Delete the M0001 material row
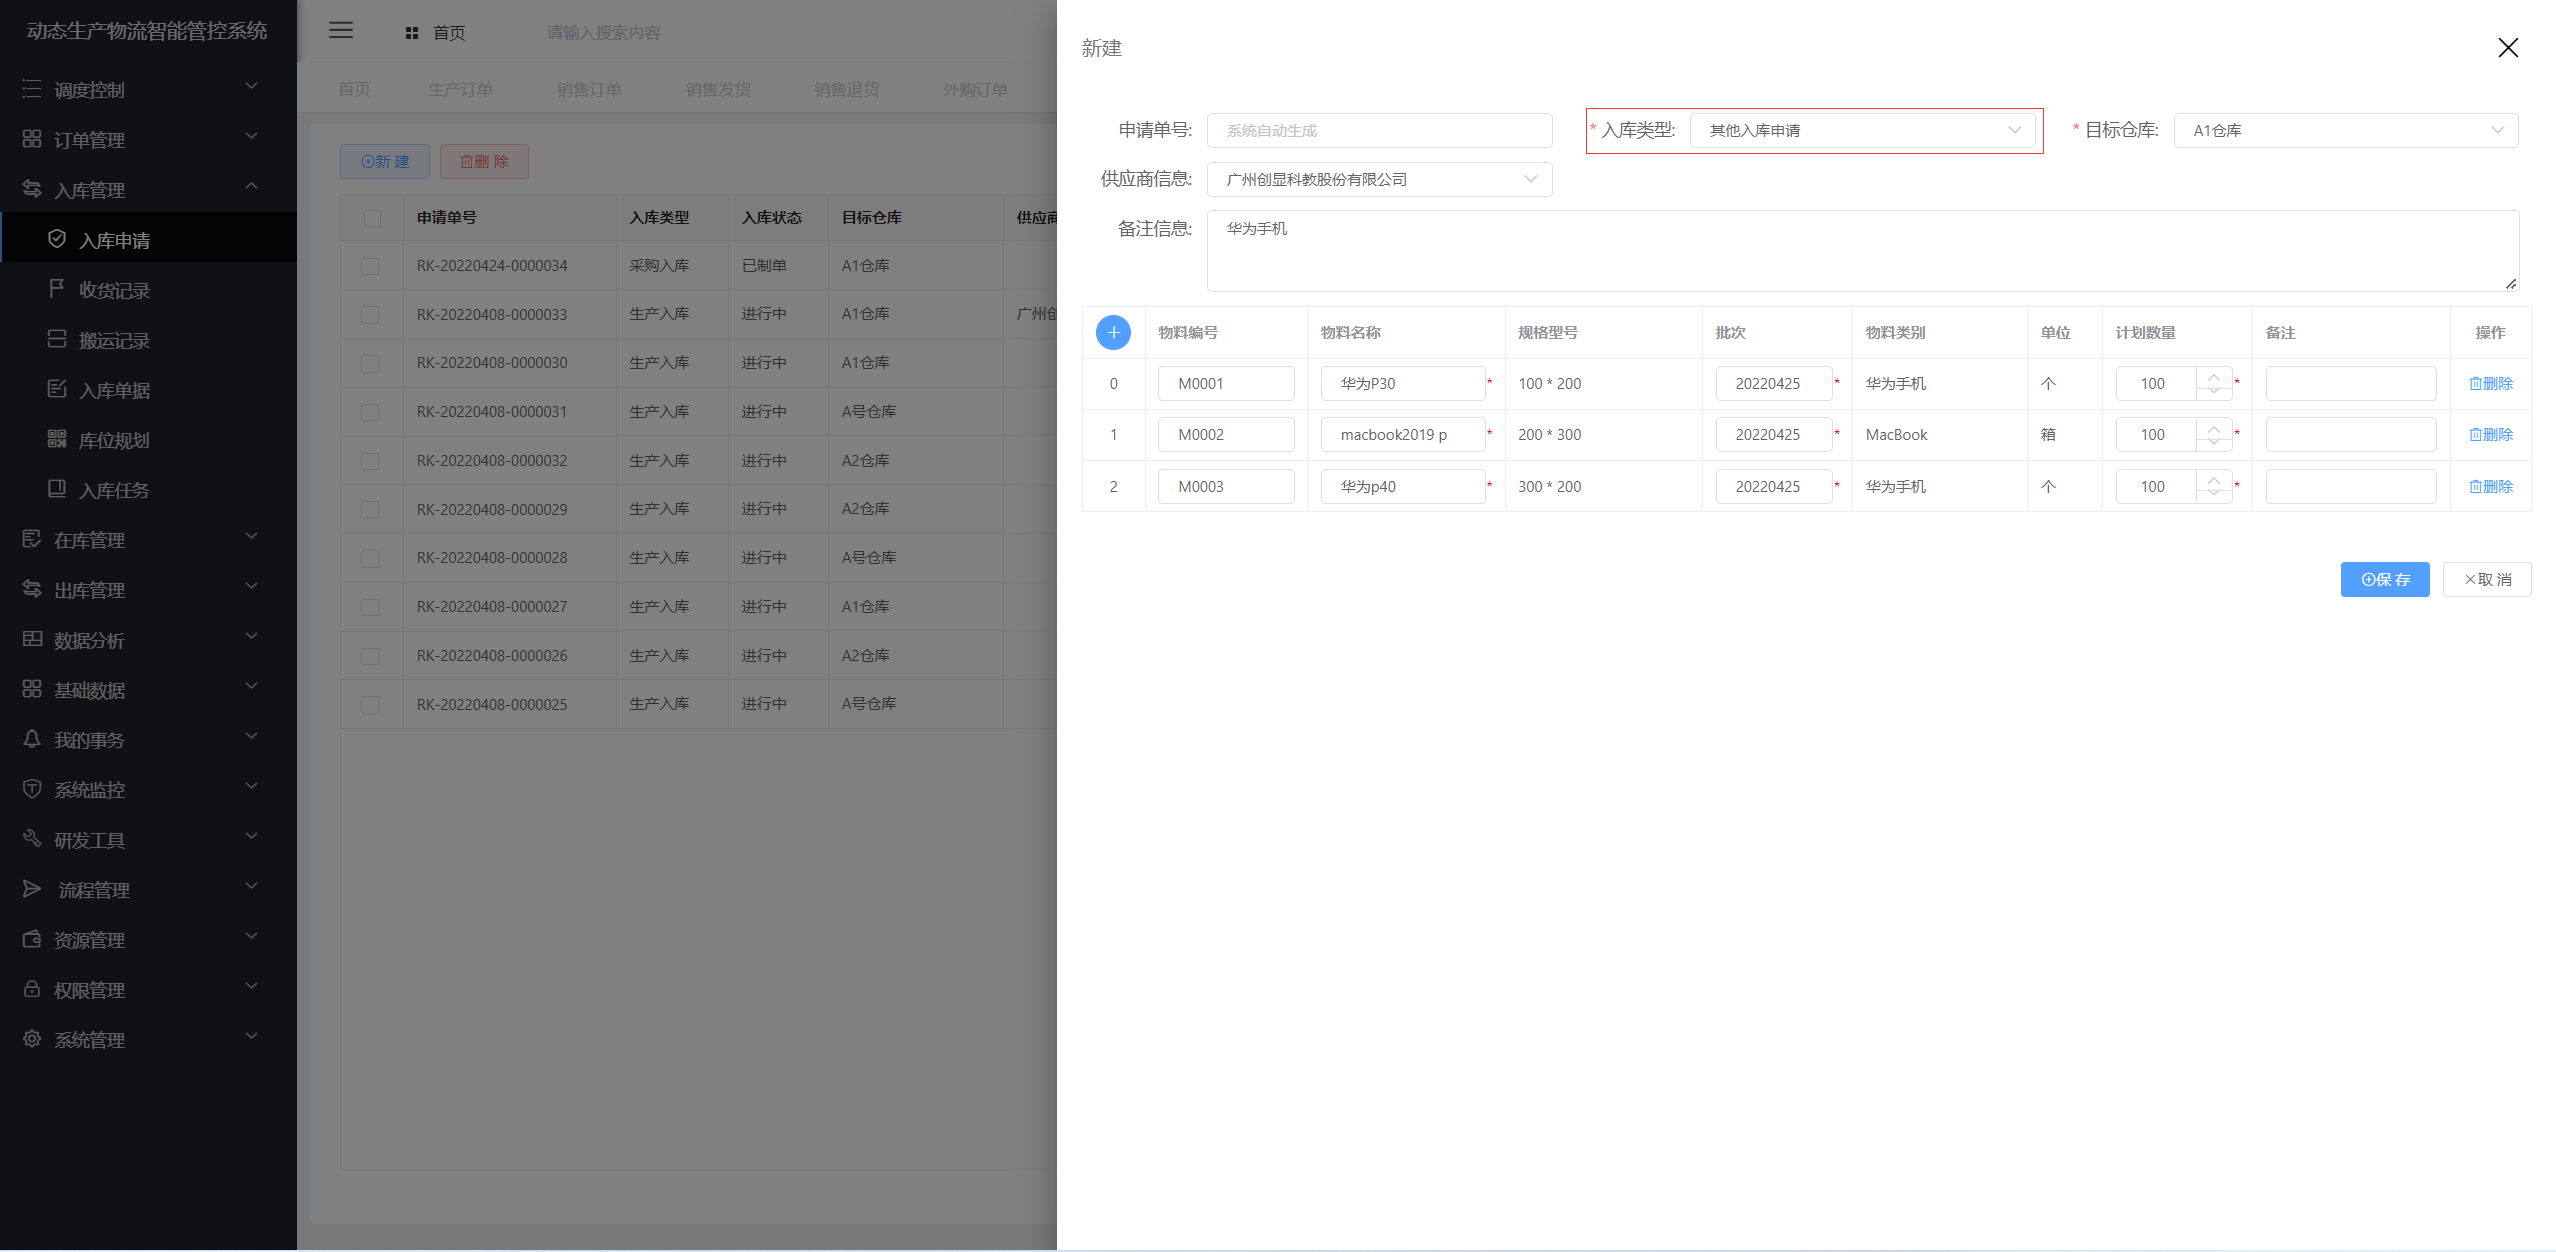 click(x=2490, y=384)
